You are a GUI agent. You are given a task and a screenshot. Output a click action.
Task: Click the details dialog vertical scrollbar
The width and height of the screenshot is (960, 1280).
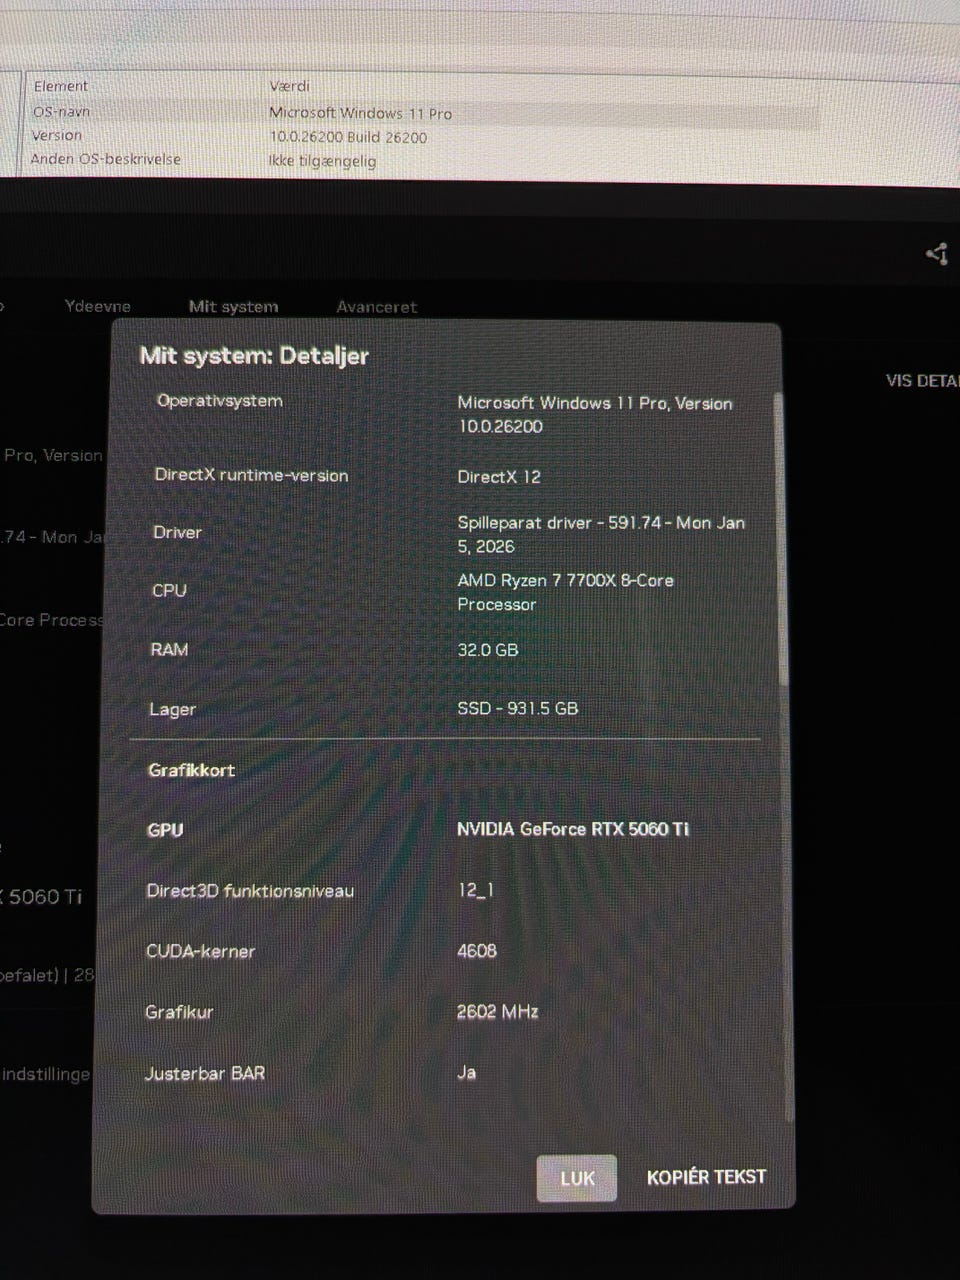[x=780, y=540]
